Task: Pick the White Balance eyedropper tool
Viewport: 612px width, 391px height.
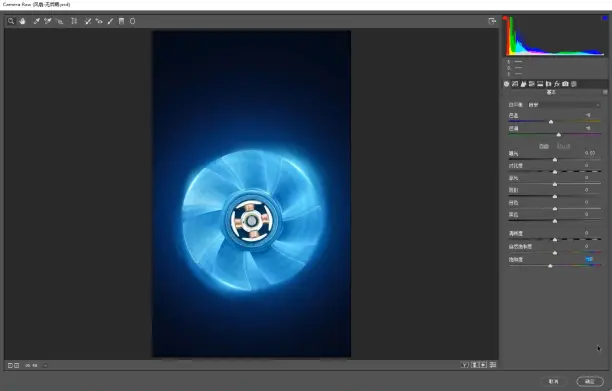Action: point(36,21)
